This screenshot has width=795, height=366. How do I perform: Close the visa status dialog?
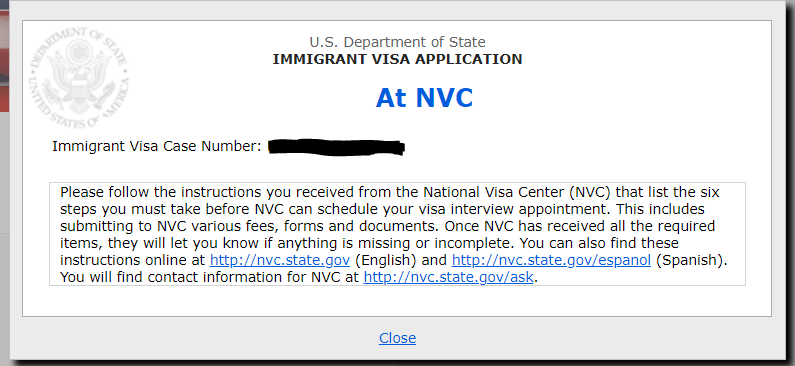(x=397, y=338)
